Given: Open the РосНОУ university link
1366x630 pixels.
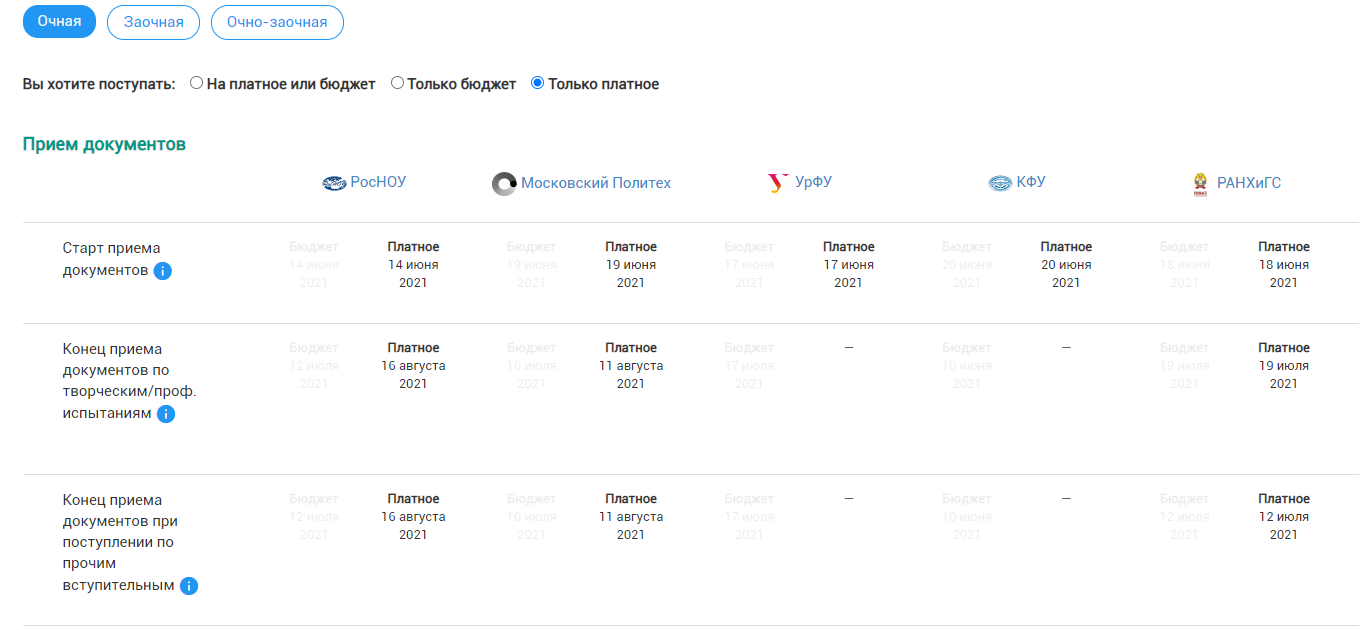Looking at the screenshot, I should click(x=378, y=182).
